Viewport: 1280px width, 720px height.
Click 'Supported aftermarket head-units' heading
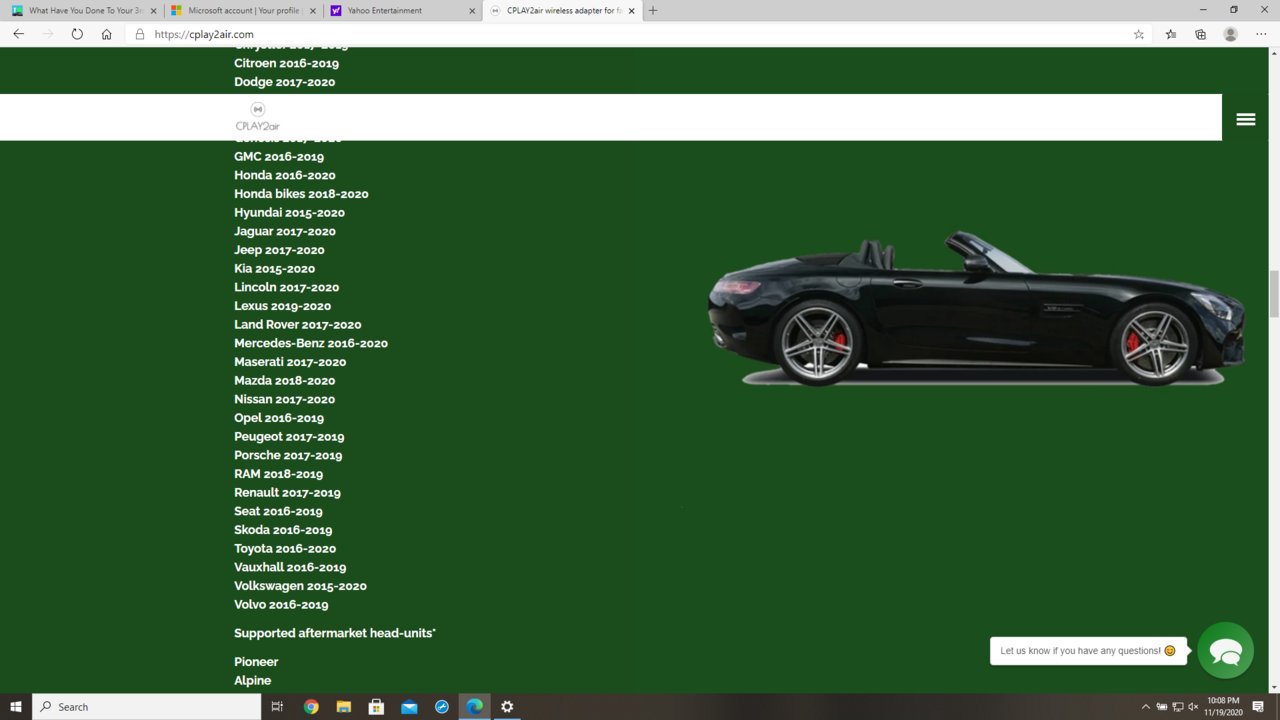[x=335, y=633]
